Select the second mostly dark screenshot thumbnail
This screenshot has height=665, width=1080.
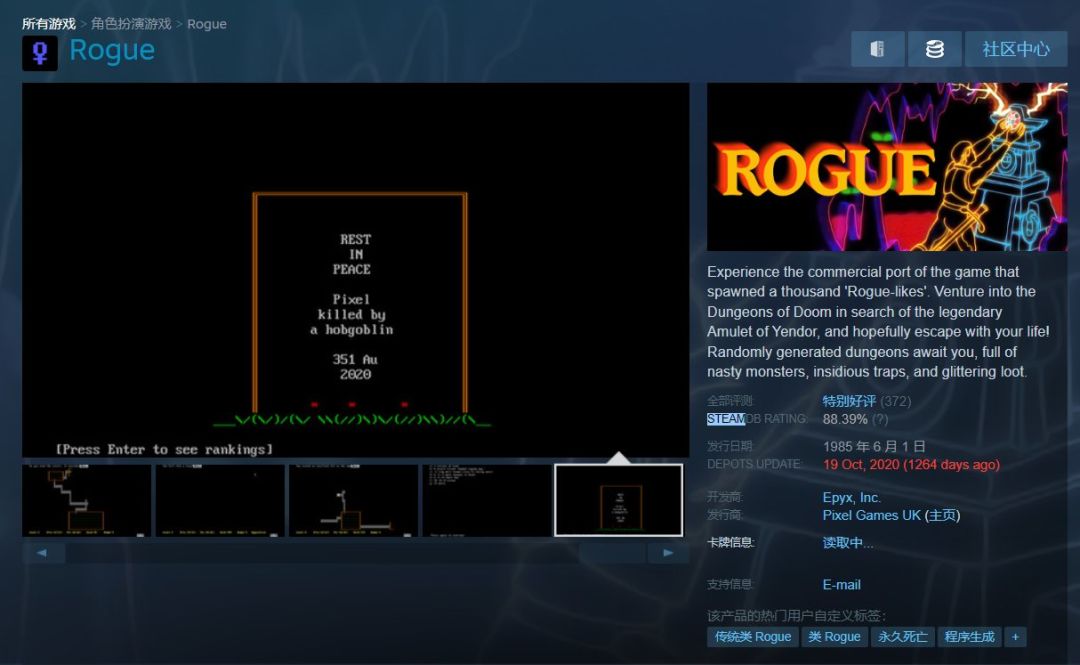pos(220,500)
